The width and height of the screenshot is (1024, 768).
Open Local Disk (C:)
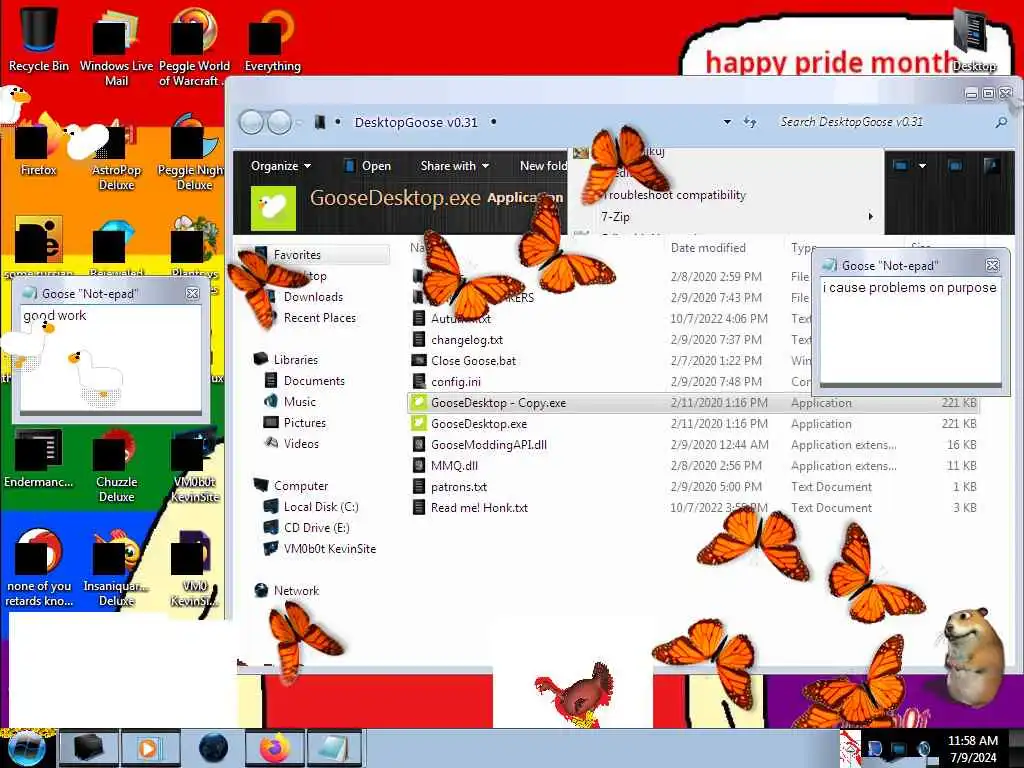(x=321, y=506)
